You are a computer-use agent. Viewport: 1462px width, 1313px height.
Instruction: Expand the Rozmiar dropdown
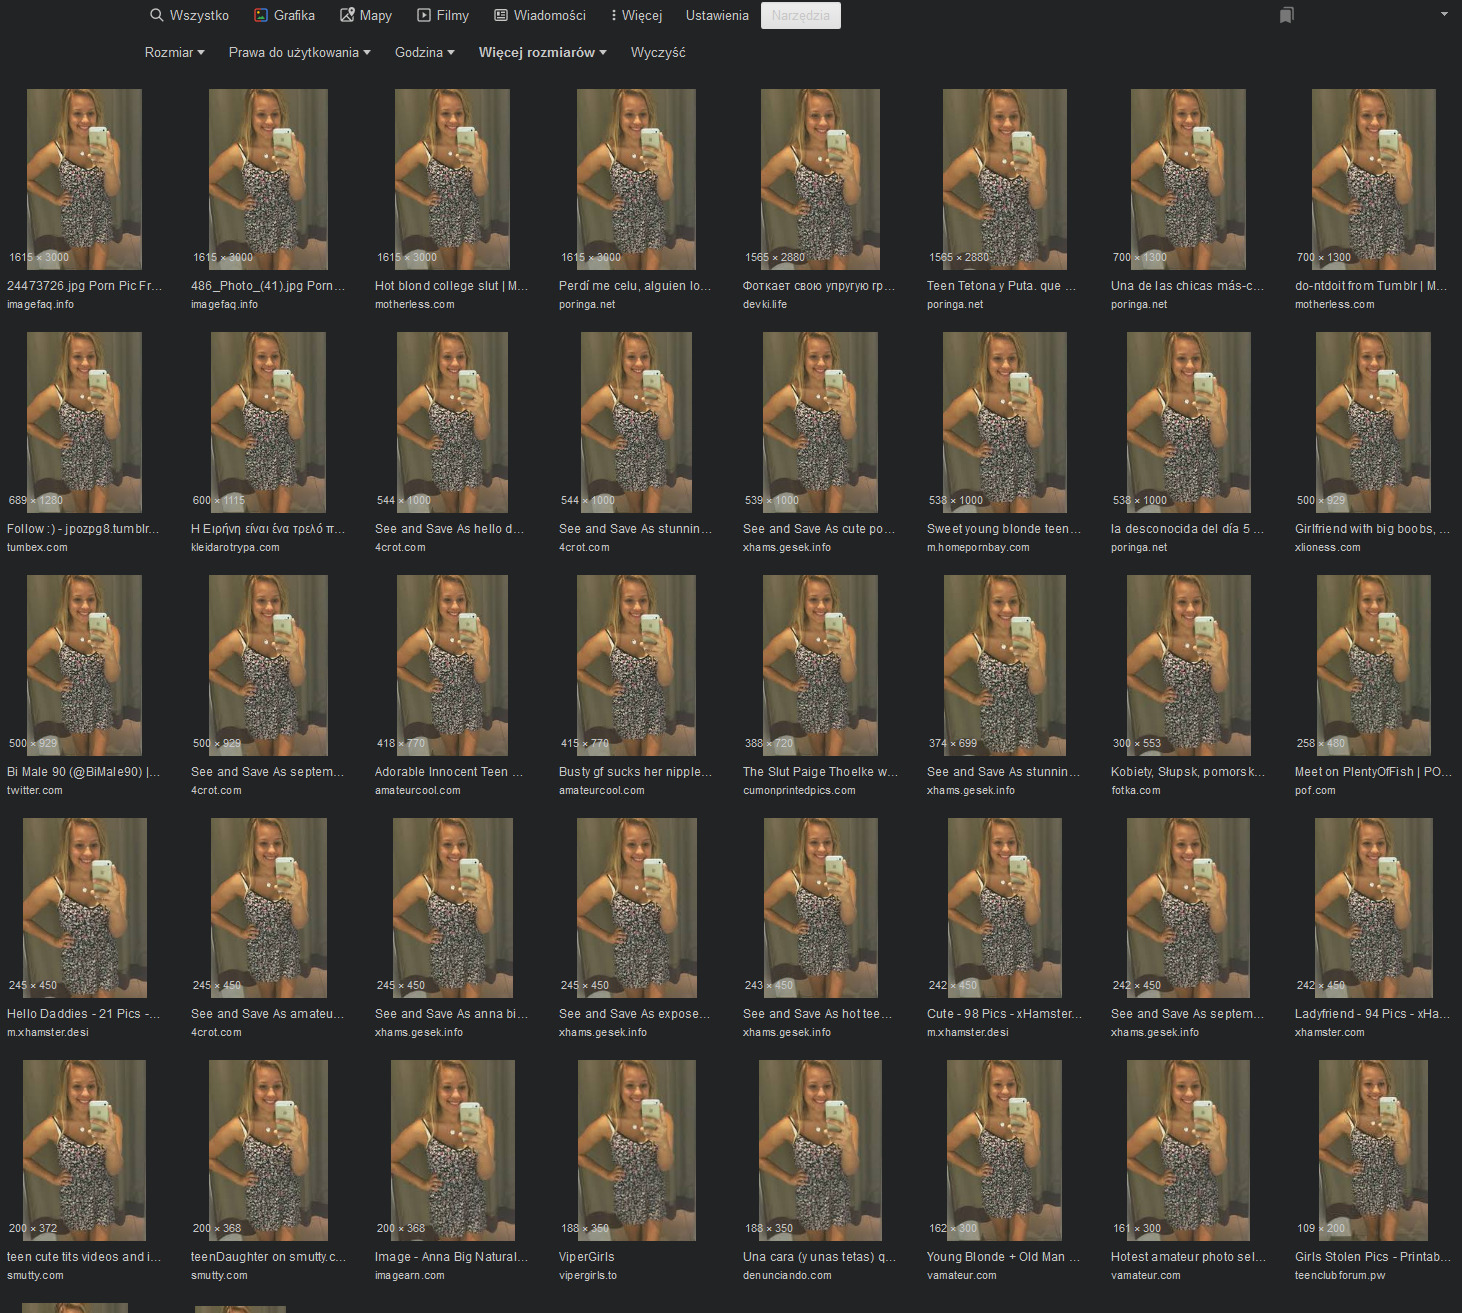click(x=174, y=52)
